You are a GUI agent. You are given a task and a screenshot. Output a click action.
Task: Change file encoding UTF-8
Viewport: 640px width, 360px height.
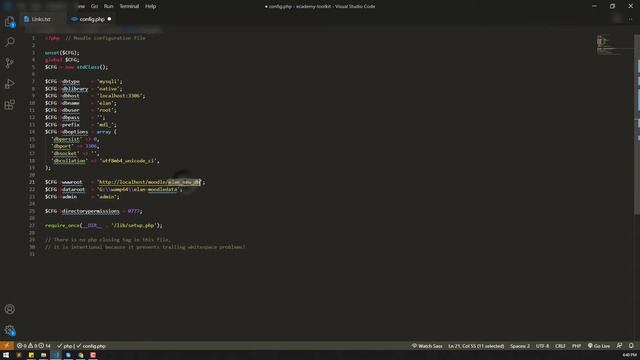tap(542, 346)
